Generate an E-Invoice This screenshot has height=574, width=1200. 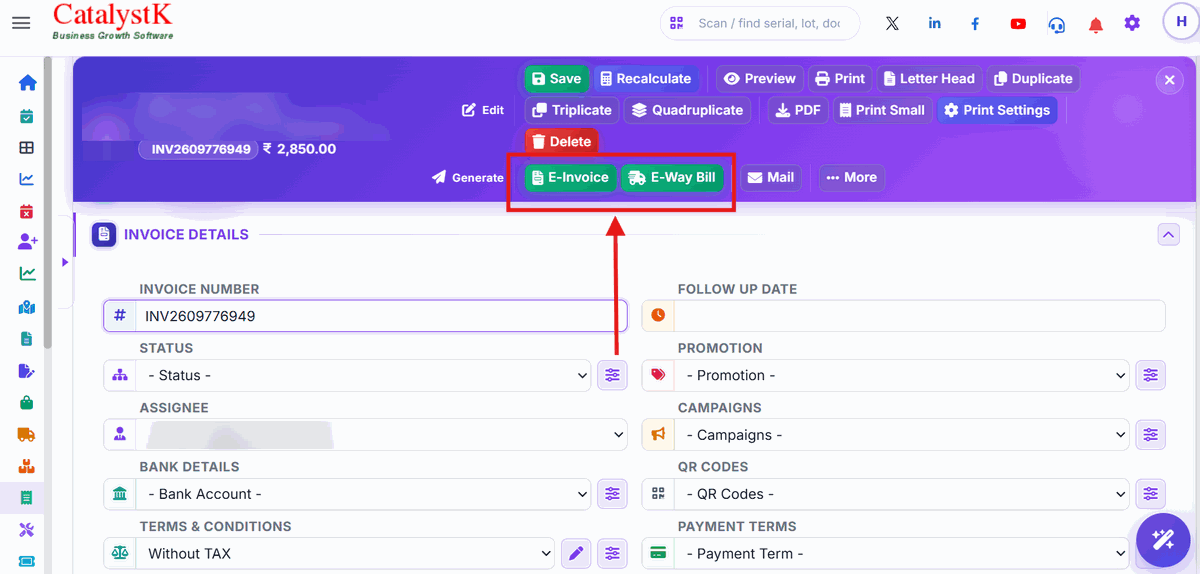tap(570, 177)
